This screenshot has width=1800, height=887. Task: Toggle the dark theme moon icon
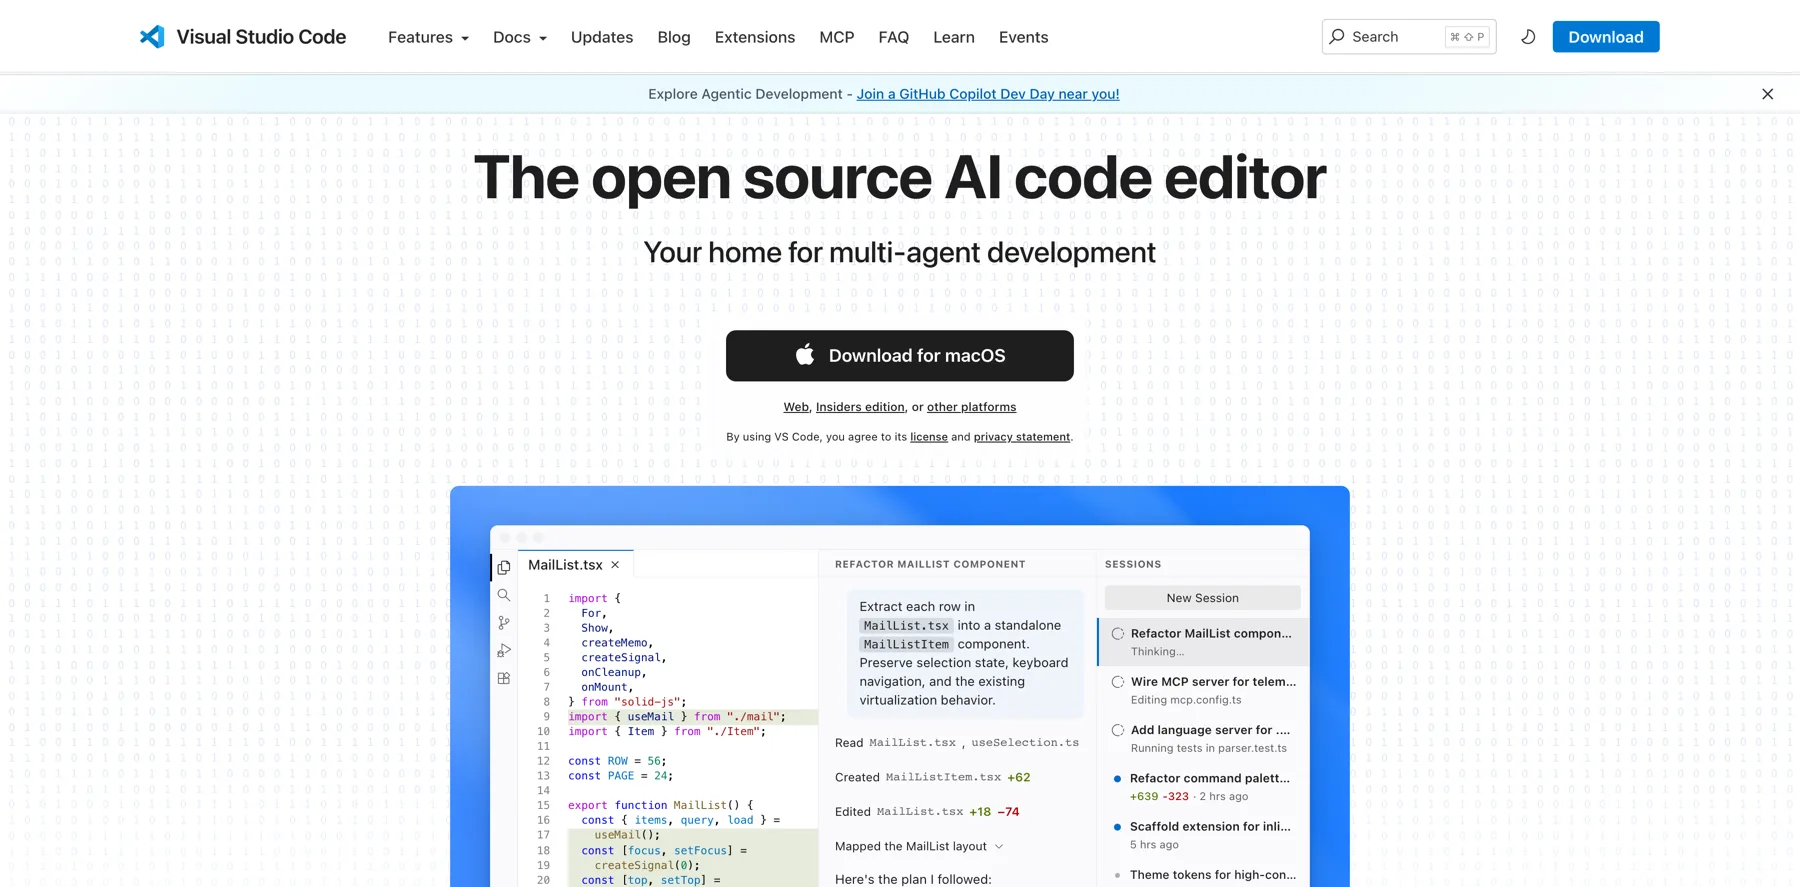(1528, 37)
